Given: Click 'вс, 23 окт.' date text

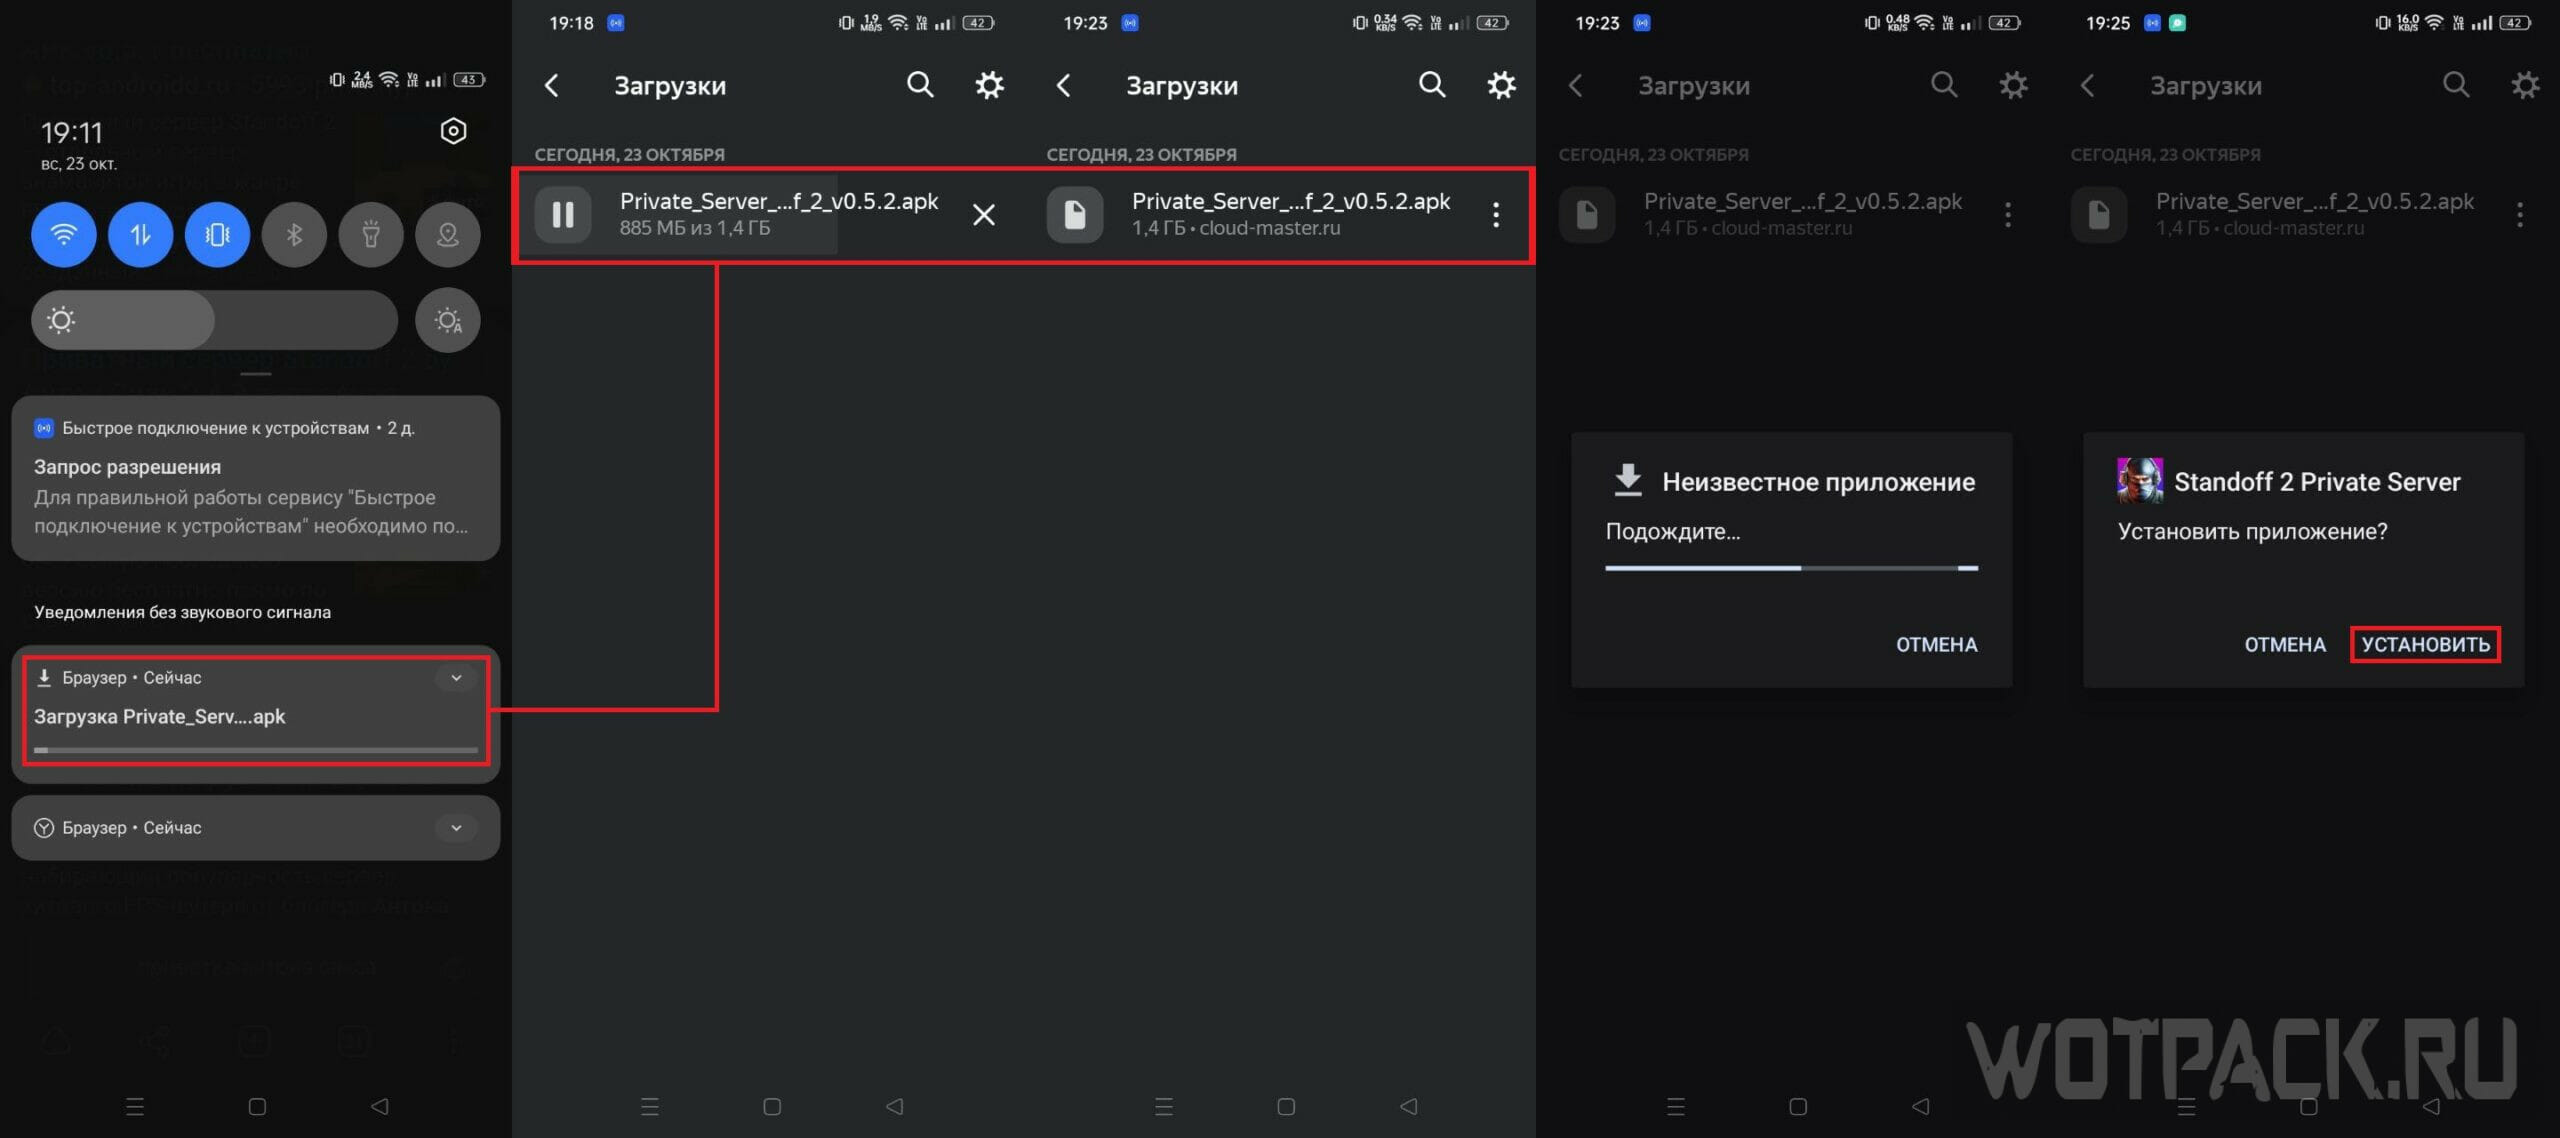Looking at the screenshot, I should tap(78, 164).
